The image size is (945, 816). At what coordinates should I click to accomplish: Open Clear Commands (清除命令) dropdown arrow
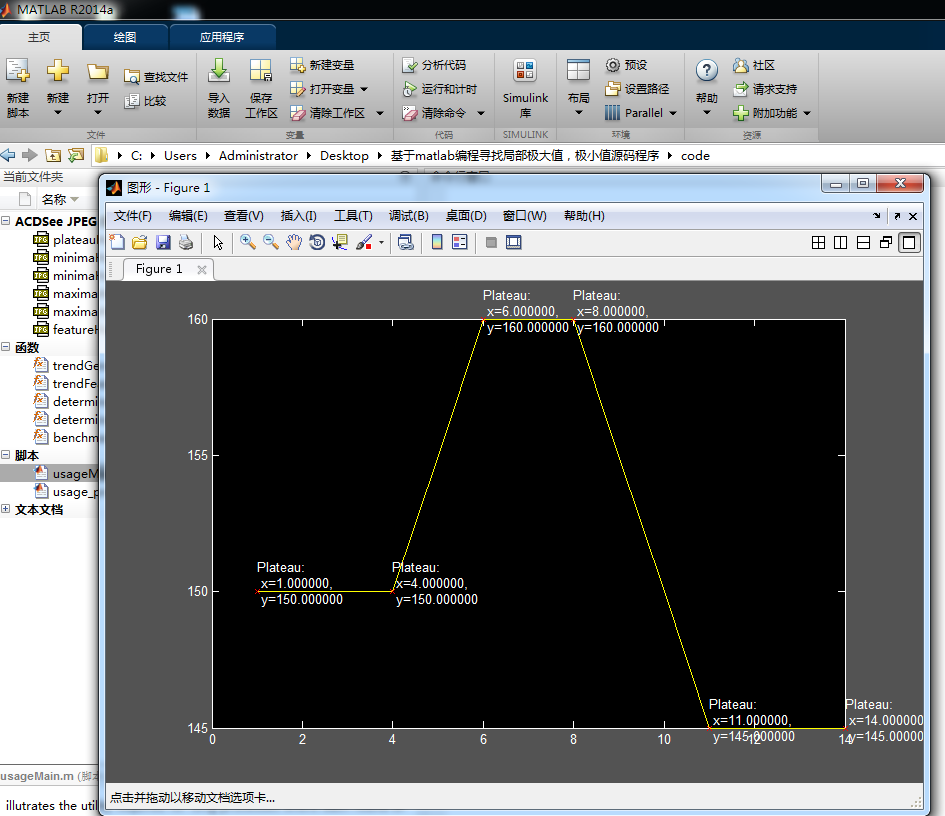click(481, 113)
